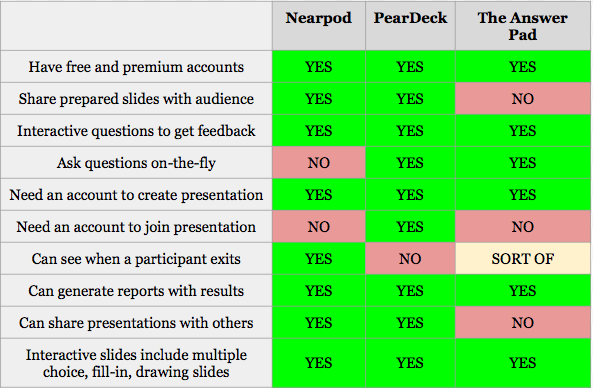Click 'Can generate reports with results' label
Image resolution: width=593 pixels, height=388 pixels.
[136, 291]
